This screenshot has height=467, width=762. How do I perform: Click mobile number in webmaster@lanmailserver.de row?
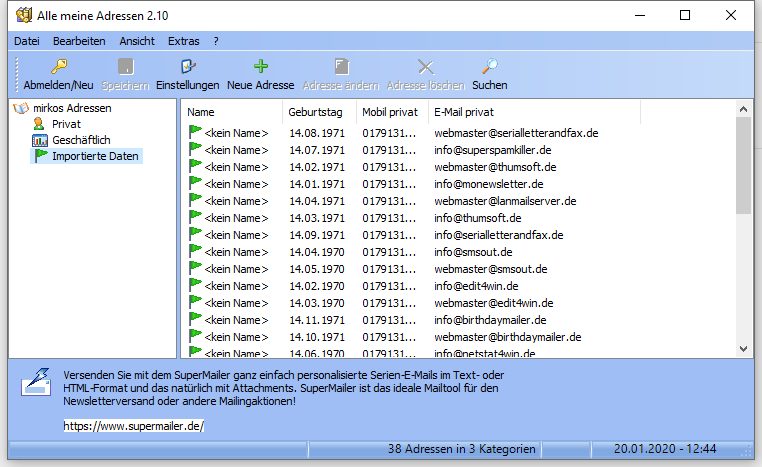pyautogui.click(x=389, y=201)
